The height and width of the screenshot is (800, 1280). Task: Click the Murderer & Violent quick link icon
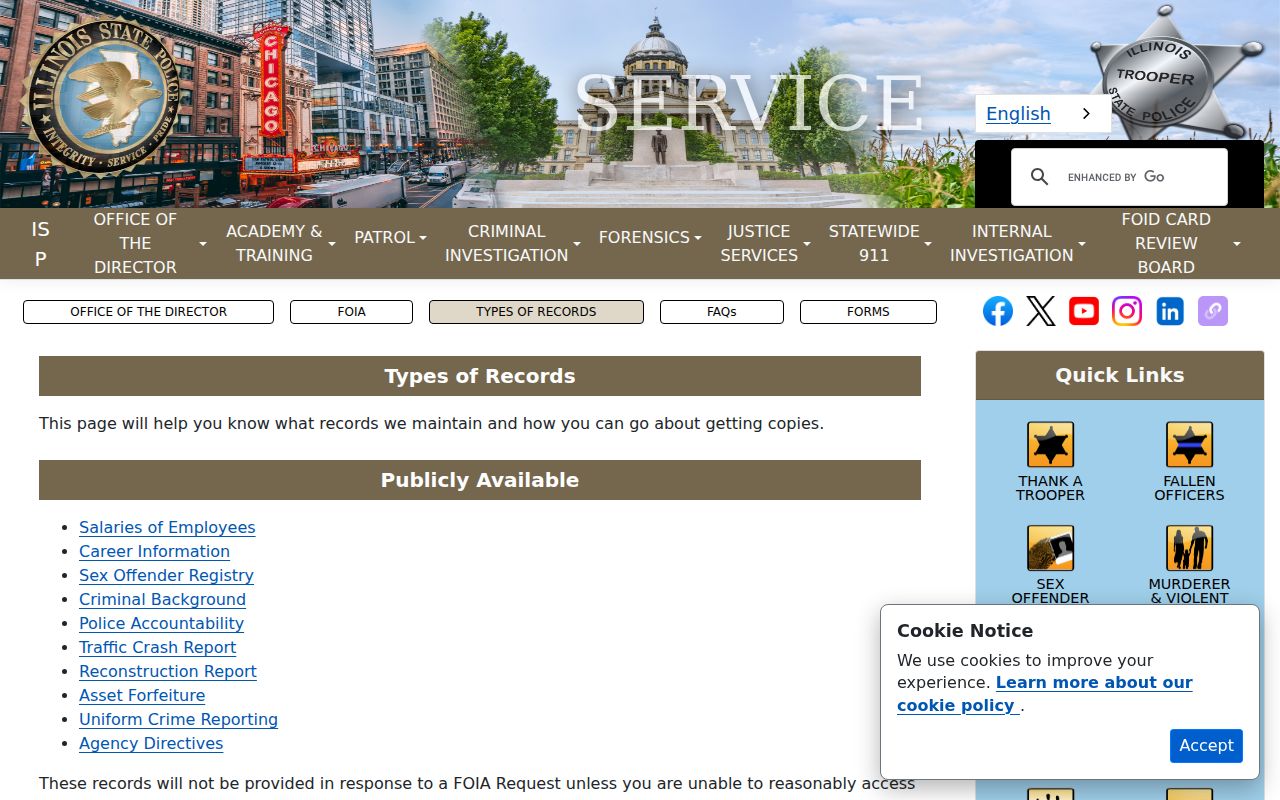click(x=1189, y=548)
